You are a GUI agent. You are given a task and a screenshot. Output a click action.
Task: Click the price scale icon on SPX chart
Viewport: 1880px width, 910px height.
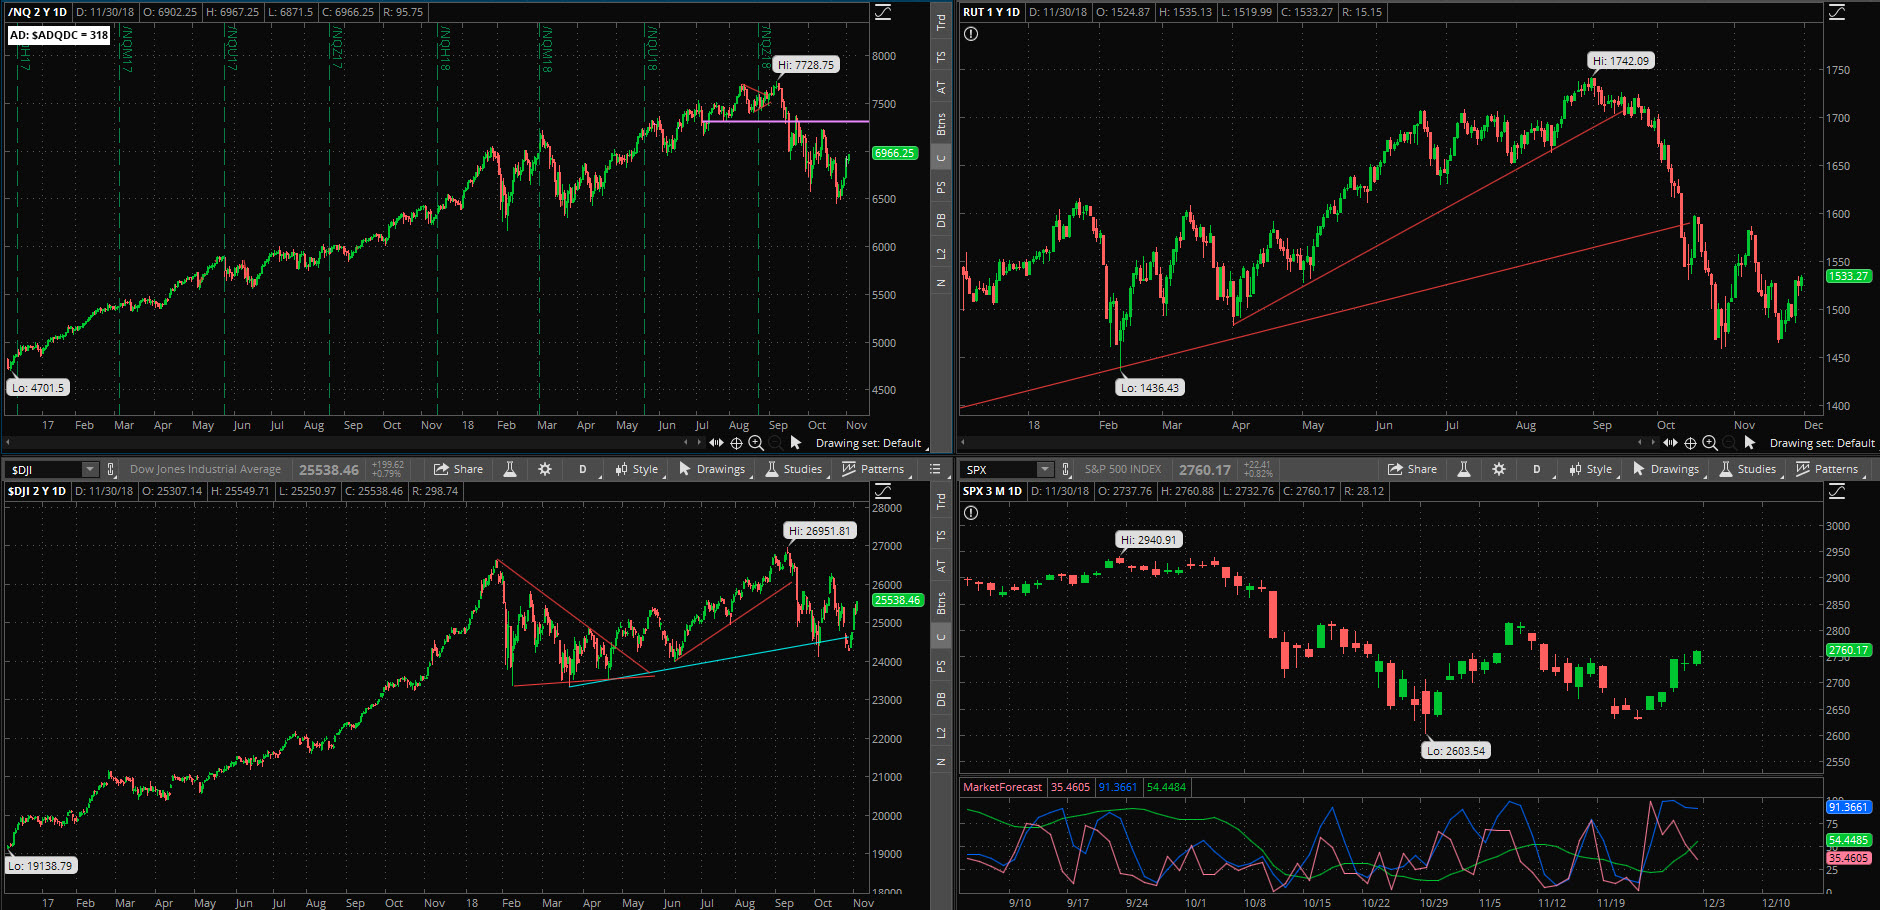coord(1837,491)
